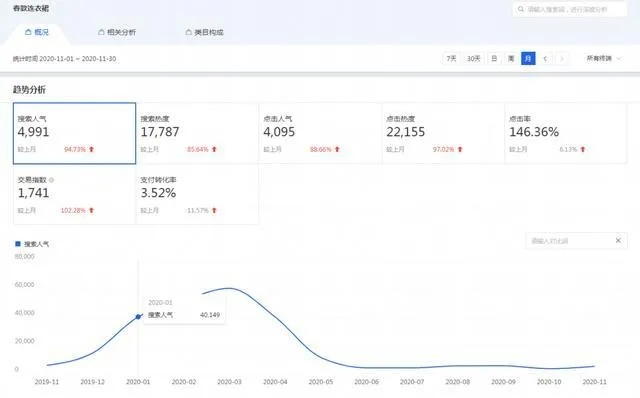The width and height of the screenshot is (640, 398).
Task: Click the 趋势分析 section heading
Action: pyautogui.click(x=29, y=90)
